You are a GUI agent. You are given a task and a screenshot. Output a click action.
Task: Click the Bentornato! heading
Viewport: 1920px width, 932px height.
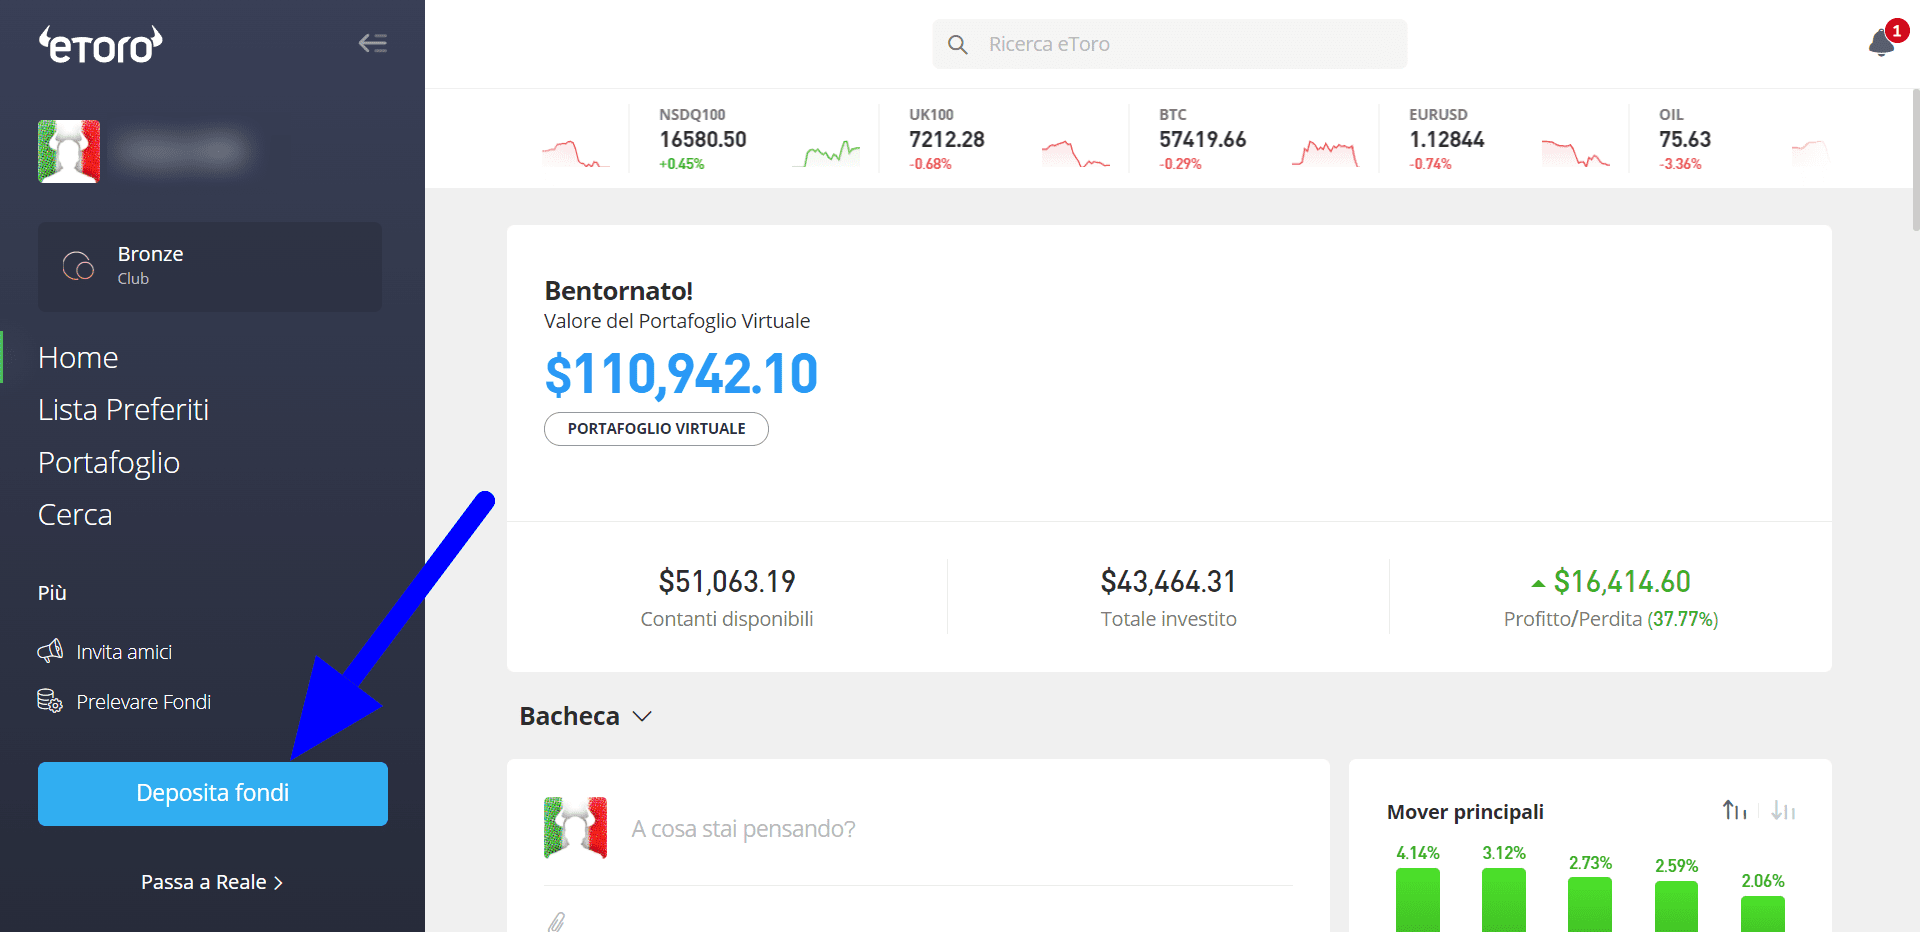tap(619, 291)
